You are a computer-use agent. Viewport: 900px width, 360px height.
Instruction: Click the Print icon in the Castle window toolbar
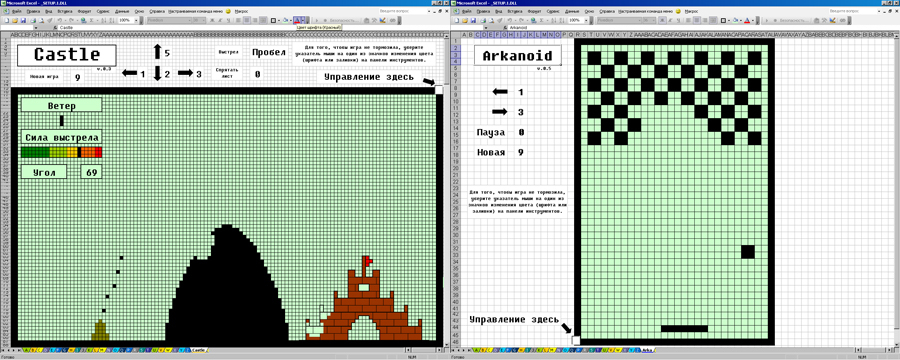pyautogui.click(x=33, y=20)
